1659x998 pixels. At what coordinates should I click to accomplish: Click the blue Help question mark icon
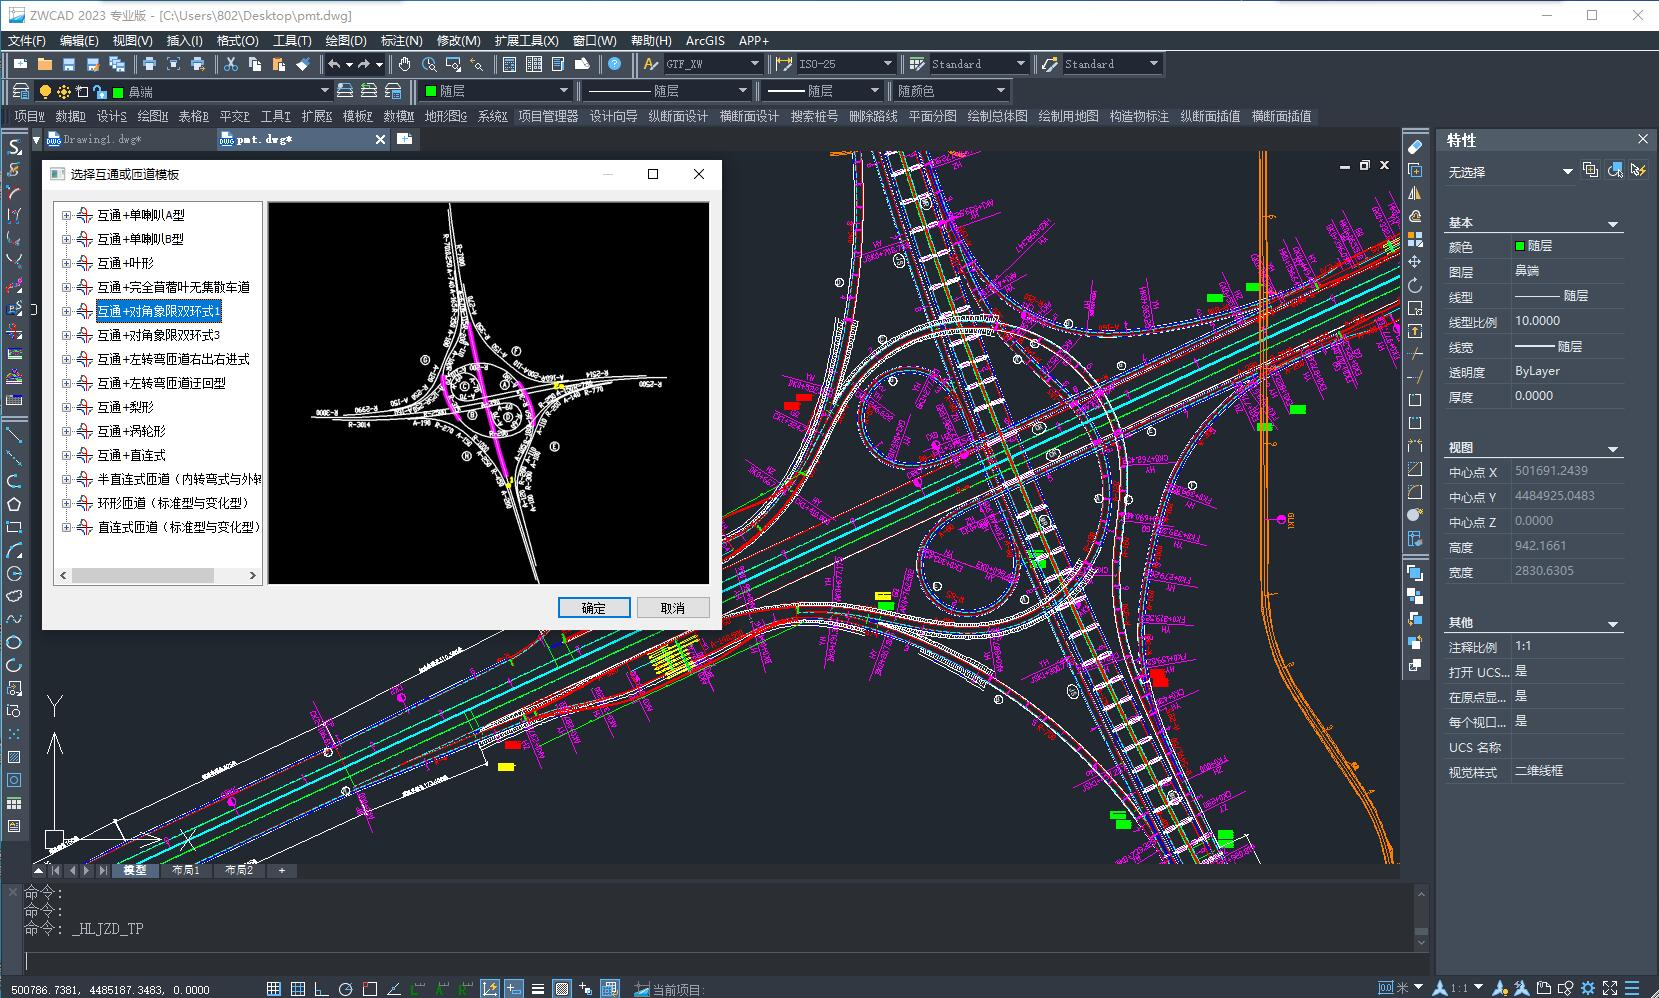click(614, 64)
